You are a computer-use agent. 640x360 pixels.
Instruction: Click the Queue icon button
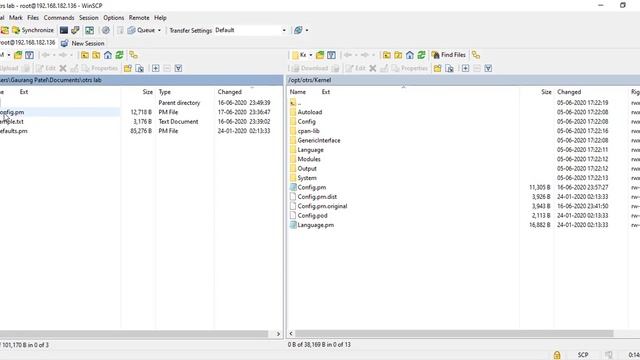pyautogui.click(x=141, y=30)
